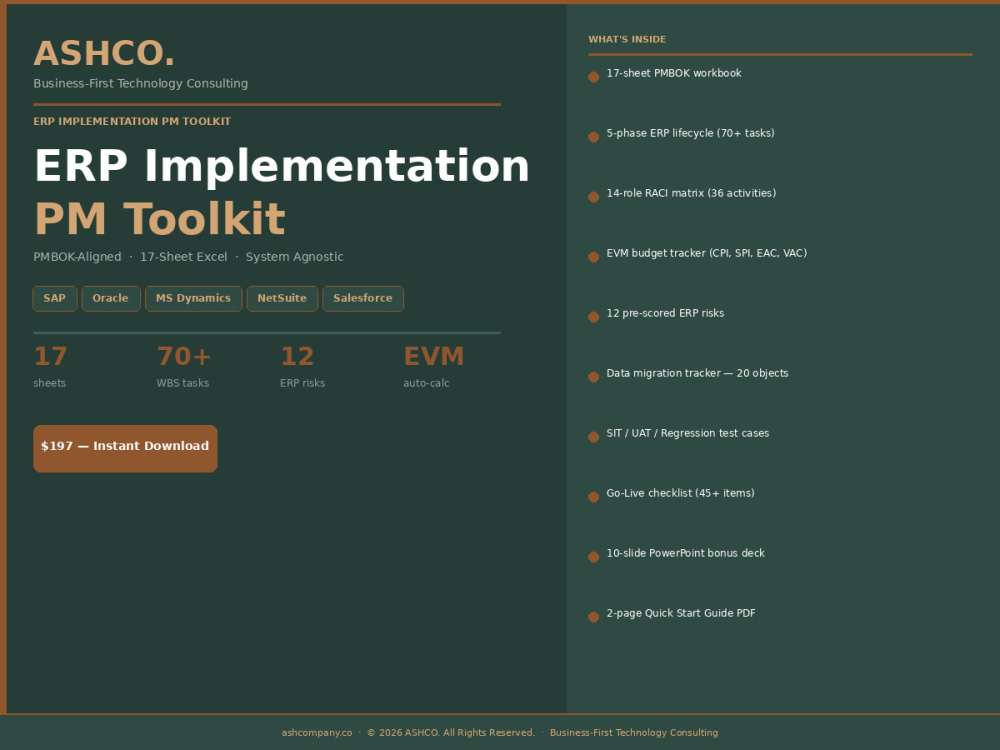This screenshot has height=750, width=1000.
Task: Click '© 2026 ASHCO. All Rights Reserved.' footer text
Action: click(x=451, y=733)
